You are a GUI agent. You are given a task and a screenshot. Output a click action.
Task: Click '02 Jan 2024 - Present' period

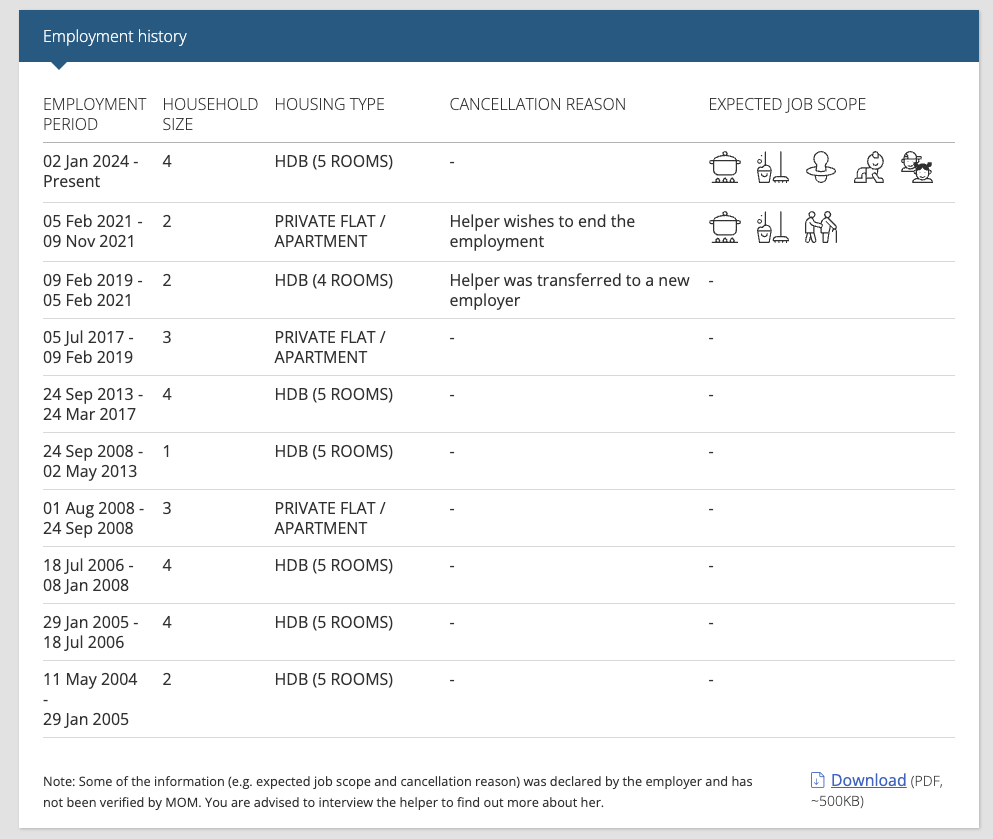click(91, 171)
